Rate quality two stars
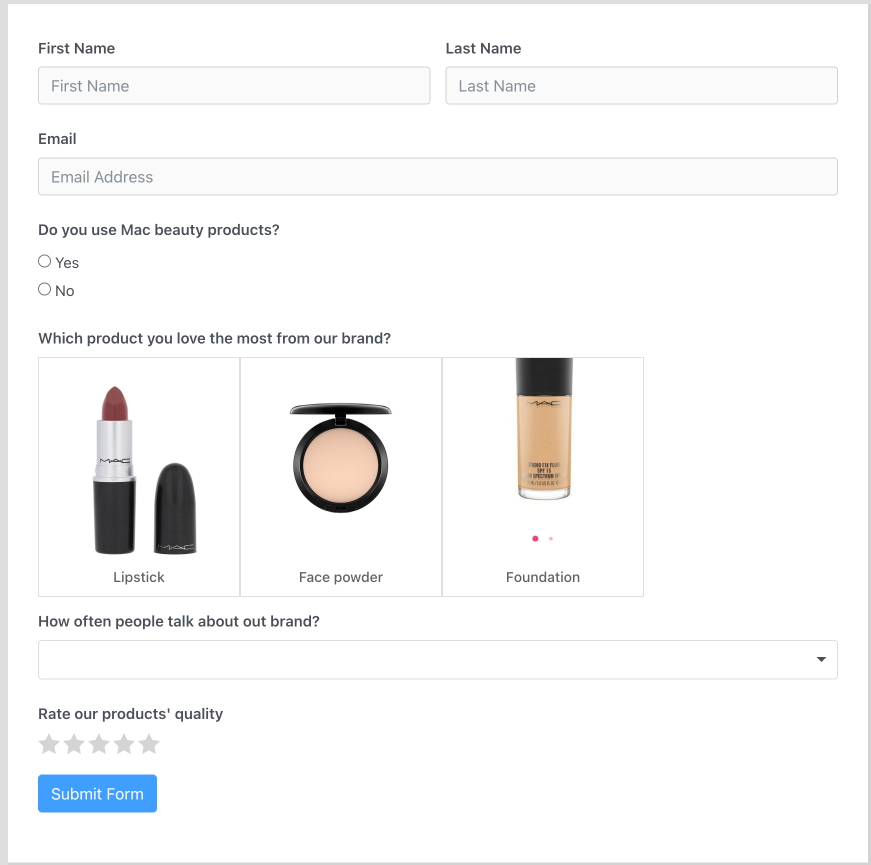This screenshot has width=871, height=865. click(x=74, y=744)
